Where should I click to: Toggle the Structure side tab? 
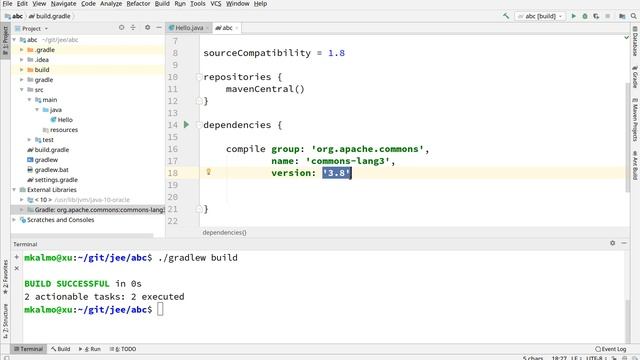point(5,321)
